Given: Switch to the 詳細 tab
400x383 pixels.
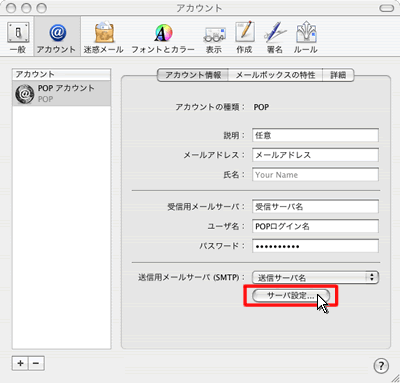Looking at the screenshot, I should click(x=338, y=75).
